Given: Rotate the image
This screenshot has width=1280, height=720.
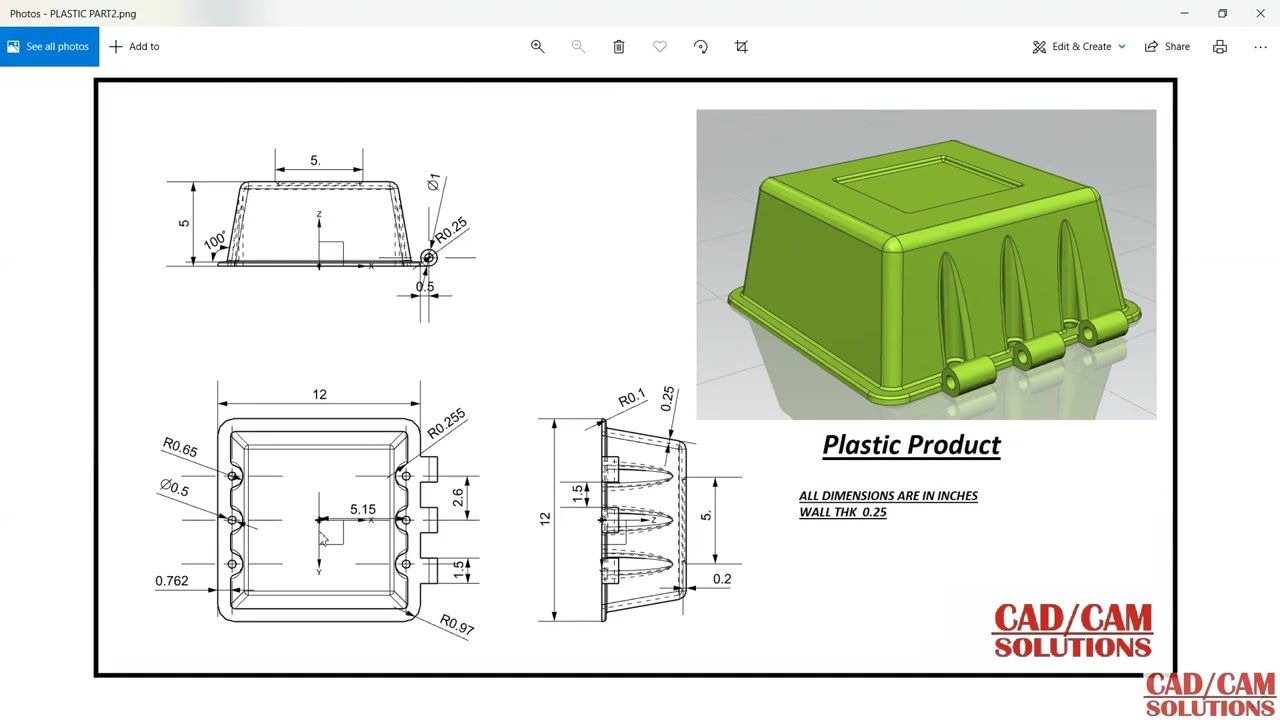Looking at the screenshot, I should point(700,46).
